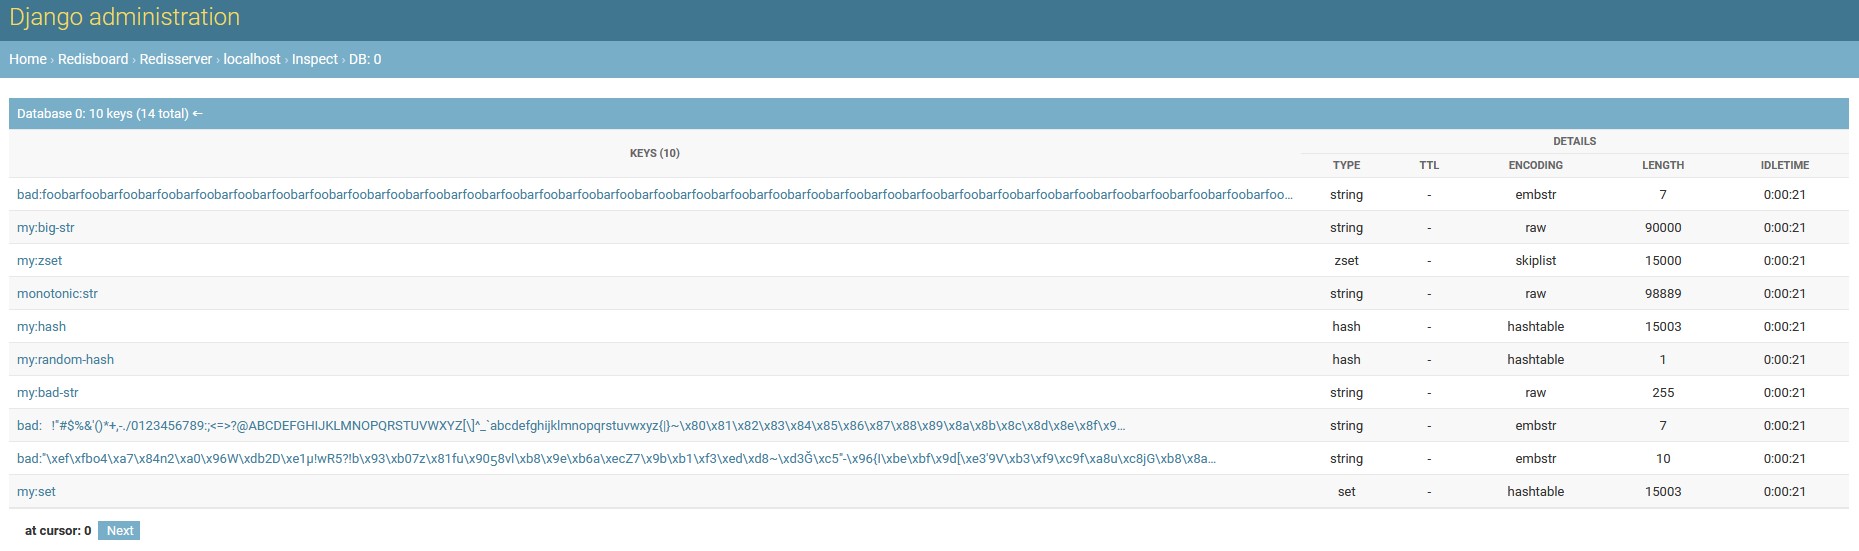Image resolution: width=1859 pixels, height=551 pixels.
Task: Select length value 90000 for my:big-str
Action: (x=1663, y=227)
